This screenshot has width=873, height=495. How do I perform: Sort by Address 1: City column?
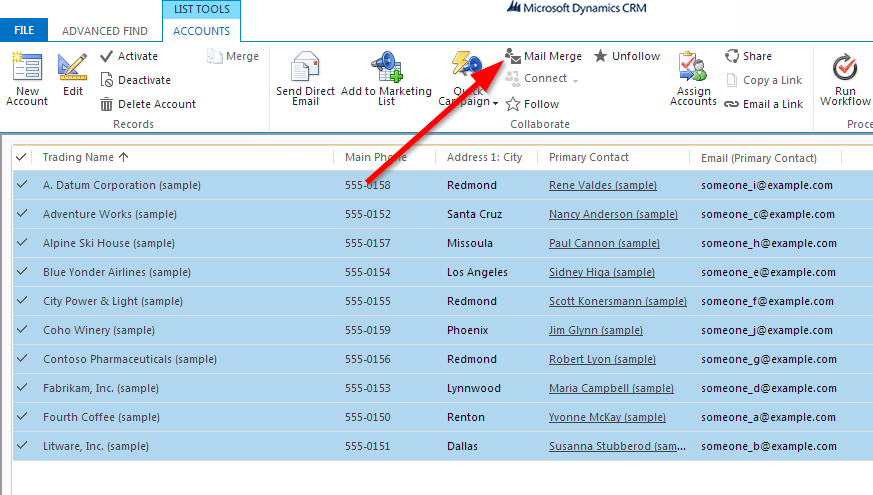pos(484,158)
